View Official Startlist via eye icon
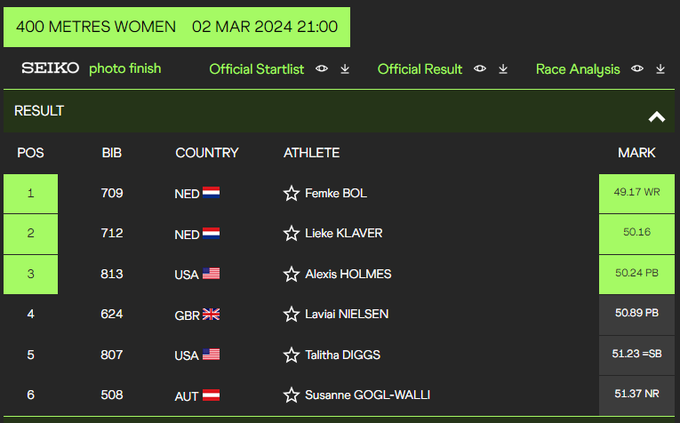The height and width of the screenshot is (423, 680). pyautogui.click(x=322, y=69)
